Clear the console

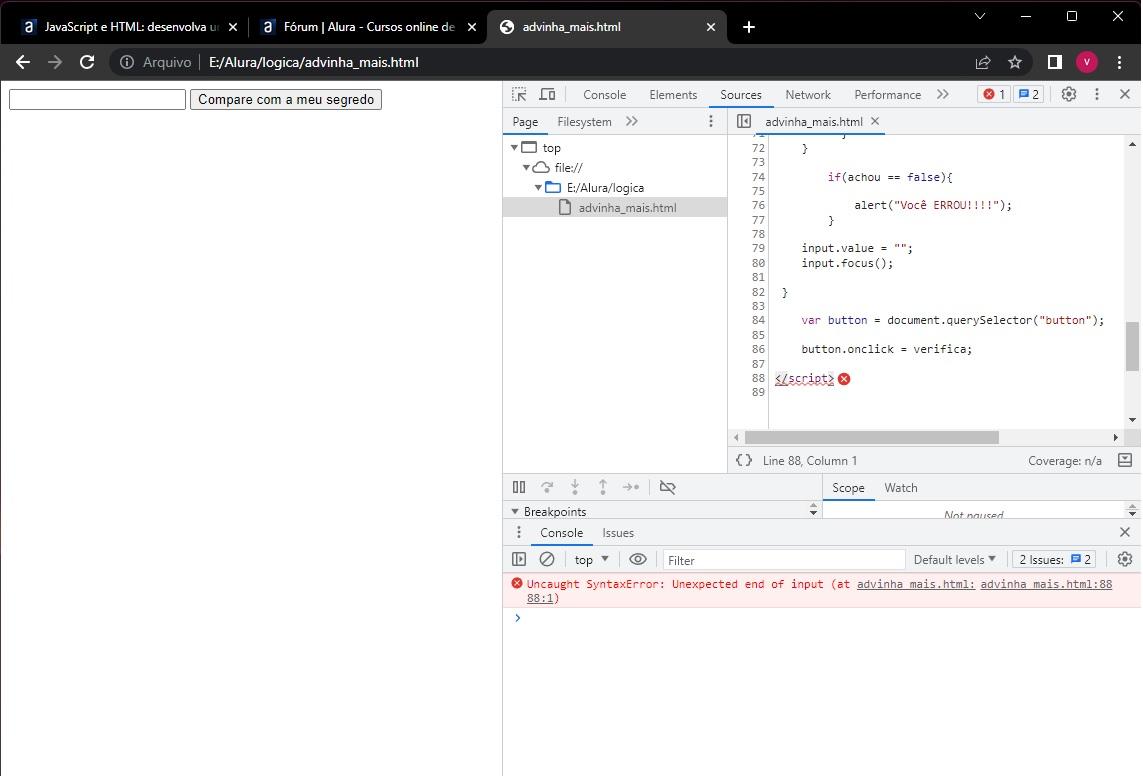coord(547,559)
